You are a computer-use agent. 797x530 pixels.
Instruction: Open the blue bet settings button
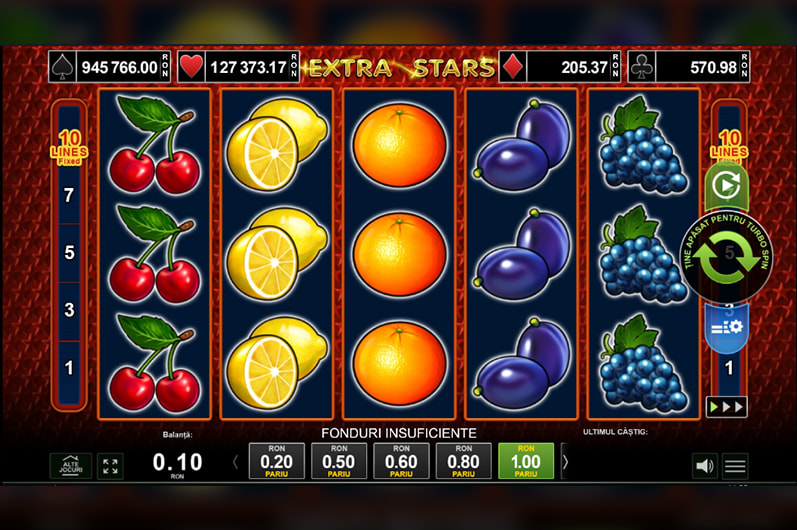726,327
